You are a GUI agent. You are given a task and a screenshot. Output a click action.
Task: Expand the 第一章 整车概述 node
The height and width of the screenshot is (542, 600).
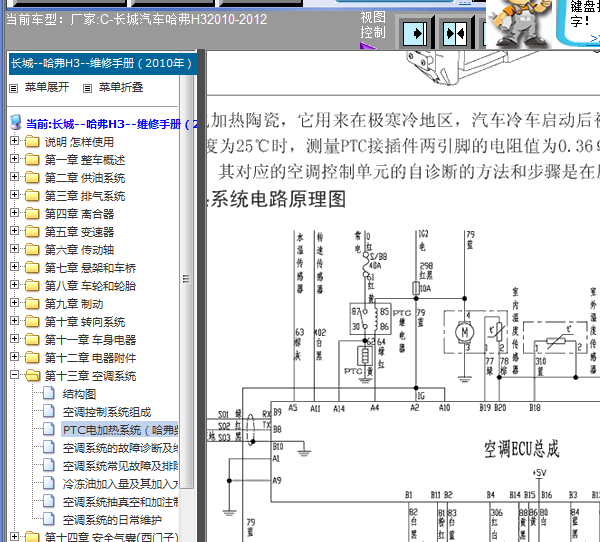pos(14,159)
